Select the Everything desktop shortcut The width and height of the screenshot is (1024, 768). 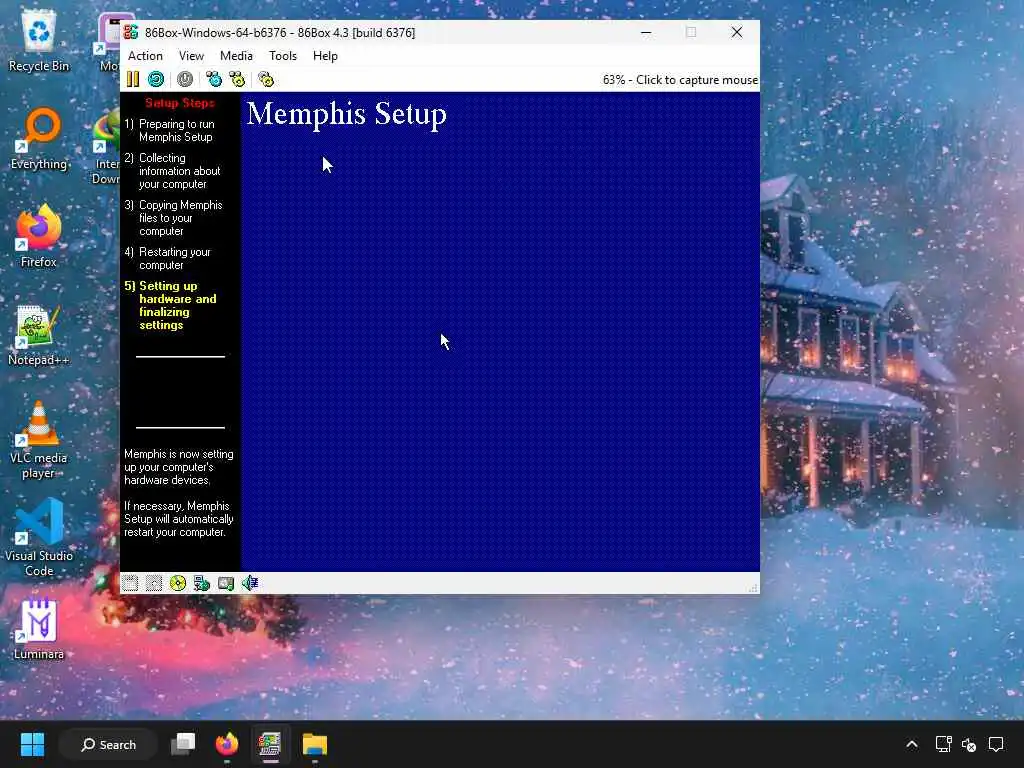coord(39,140)
